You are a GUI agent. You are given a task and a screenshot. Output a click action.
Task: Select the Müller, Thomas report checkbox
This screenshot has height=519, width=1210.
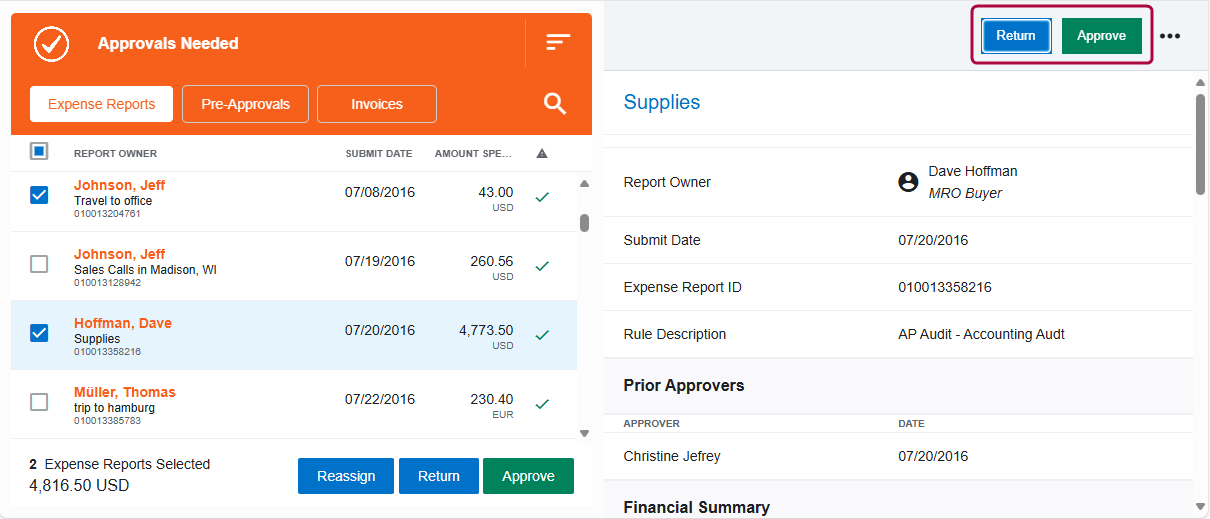[x=39, y=402]
